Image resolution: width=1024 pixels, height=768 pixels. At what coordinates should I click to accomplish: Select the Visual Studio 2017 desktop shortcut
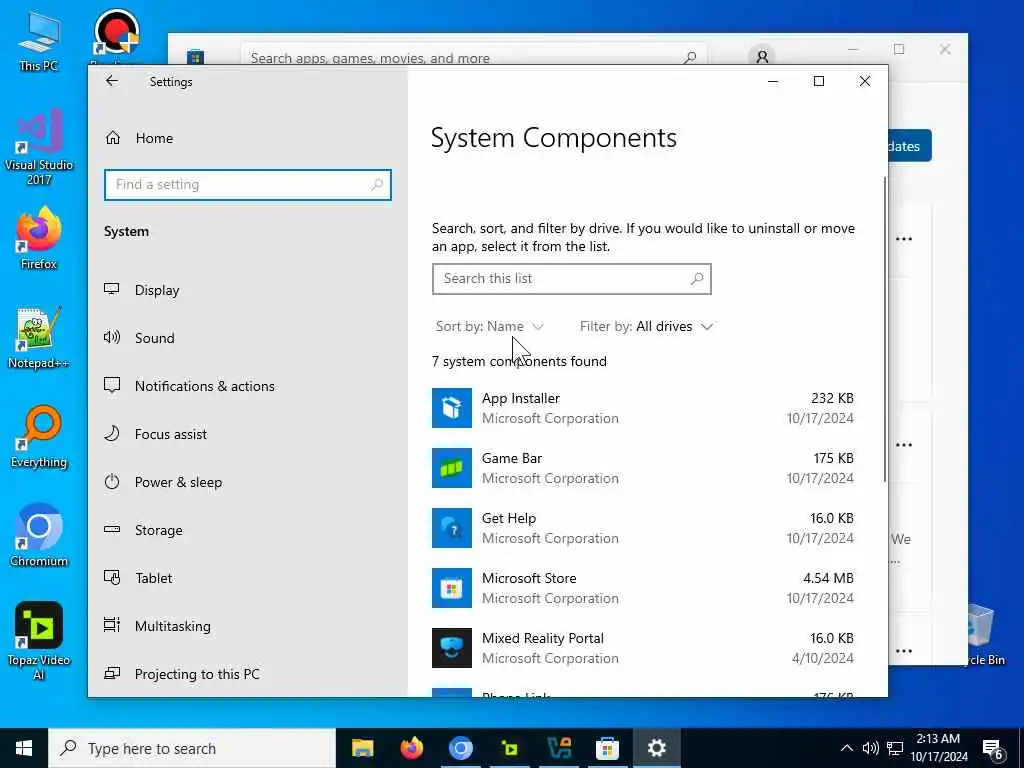tap(39, 147)
